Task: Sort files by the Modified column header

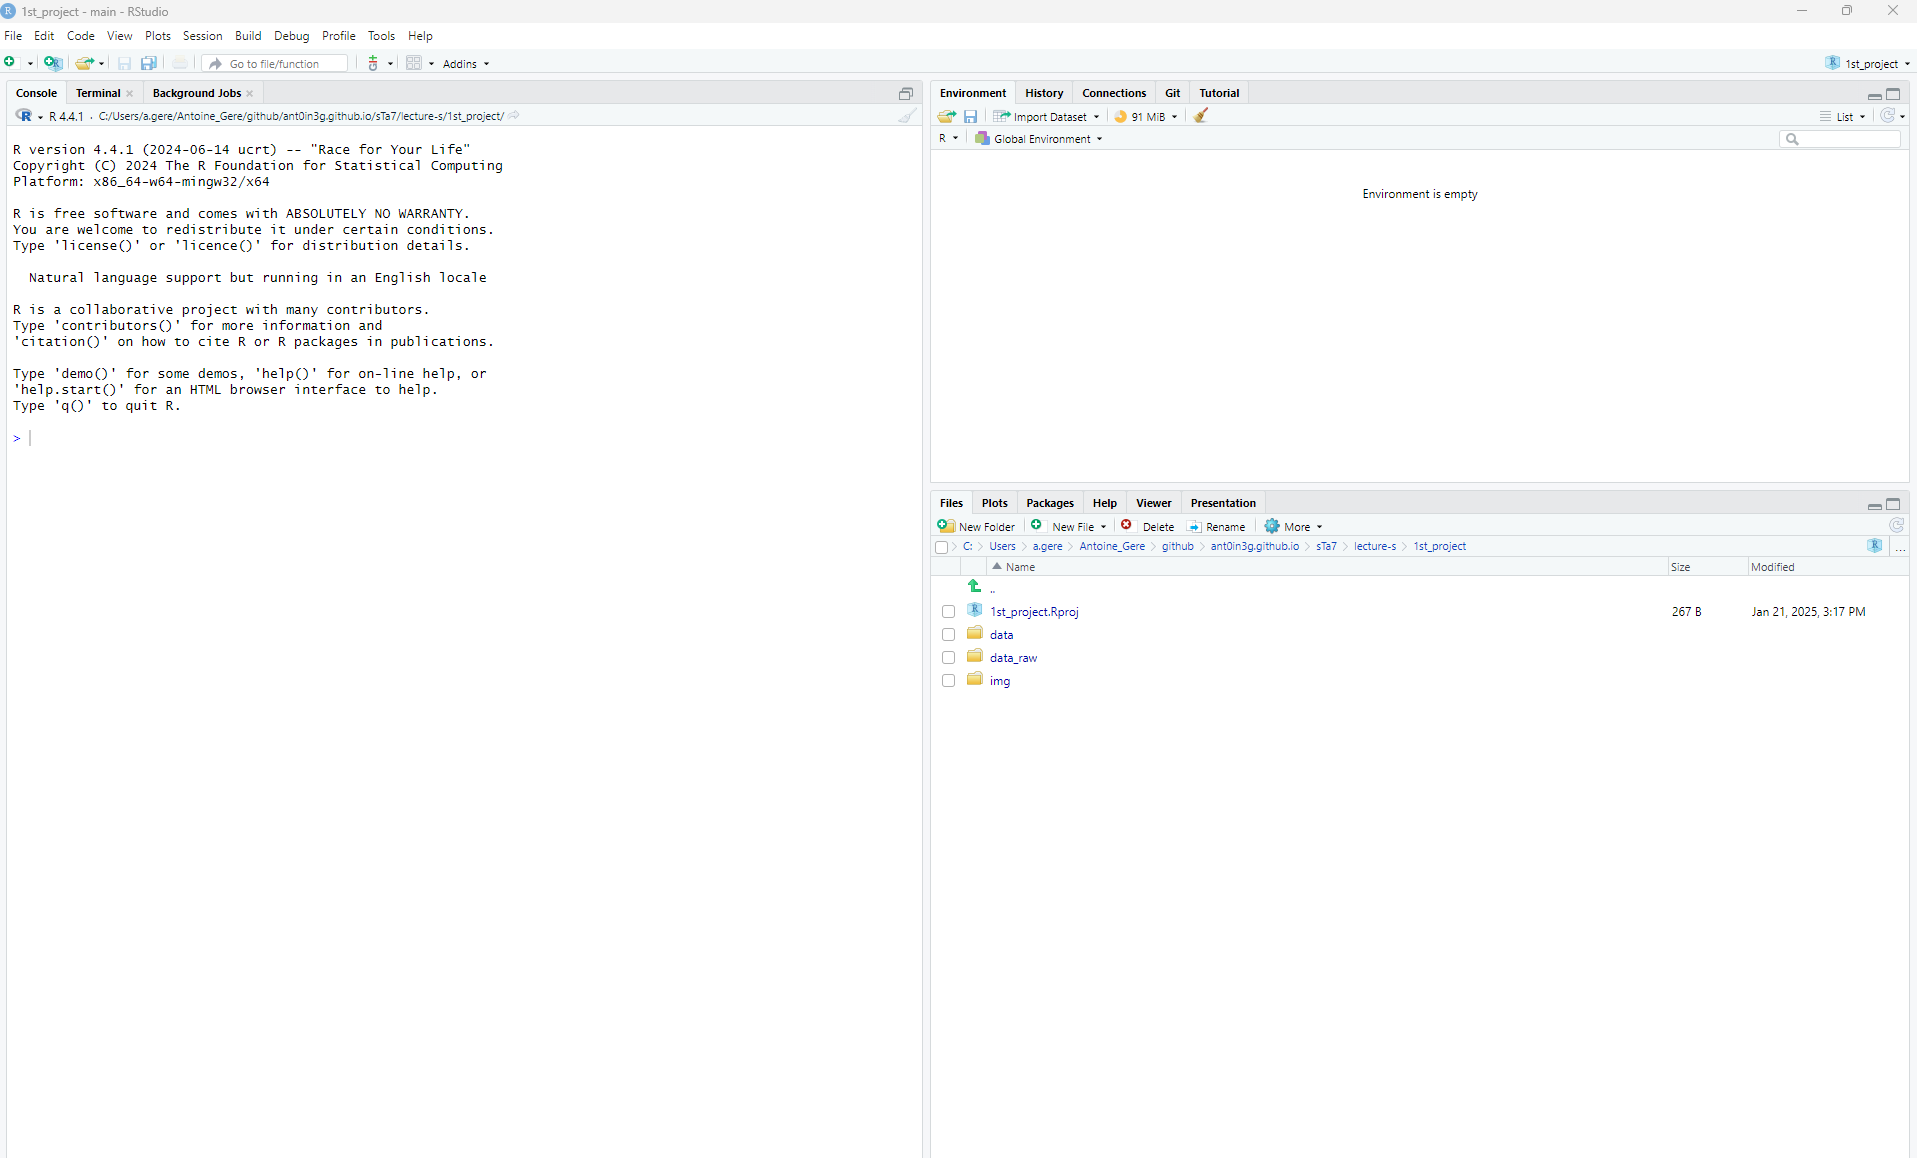Action: [x=1772, y=567]
